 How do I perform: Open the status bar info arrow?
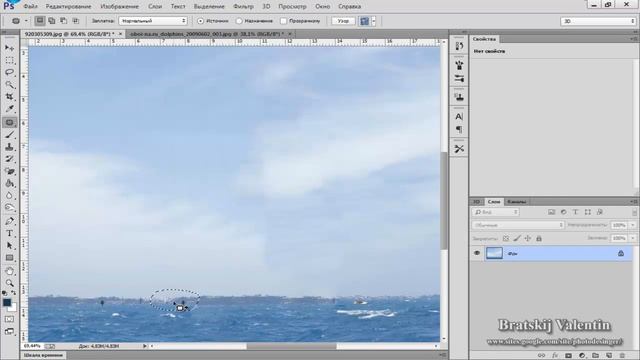(x=144, y=346)
